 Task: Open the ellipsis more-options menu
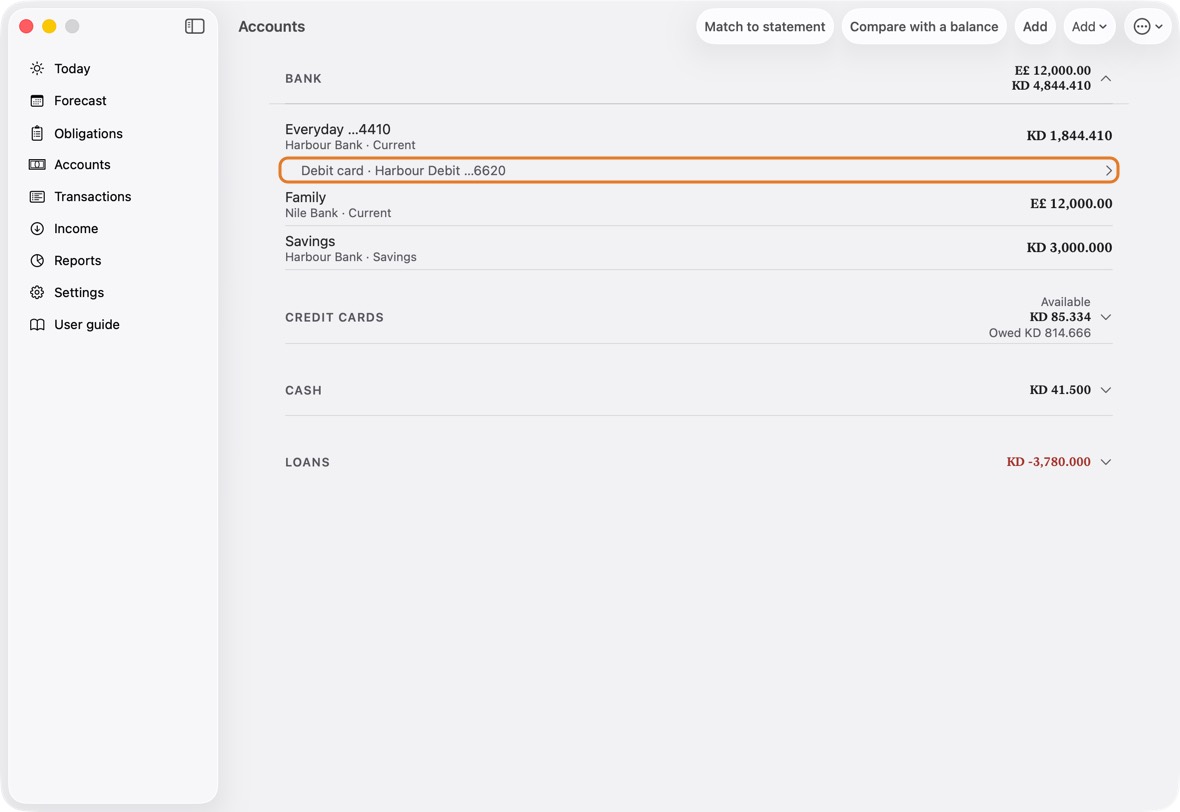1148,26
